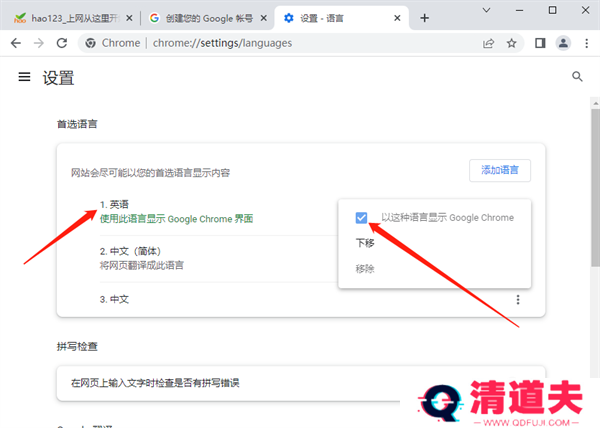Bookmark this page with star icon

(512, 43)
